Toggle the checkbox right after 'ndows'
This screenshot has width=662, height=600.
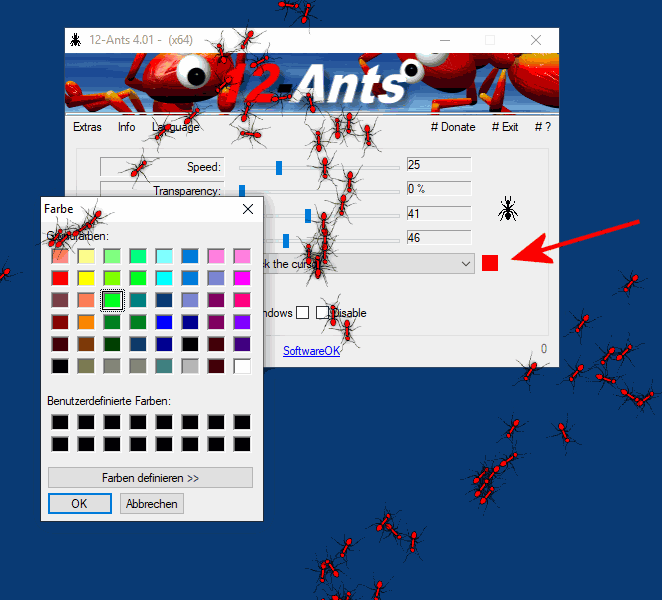click(x=302, y=313)
